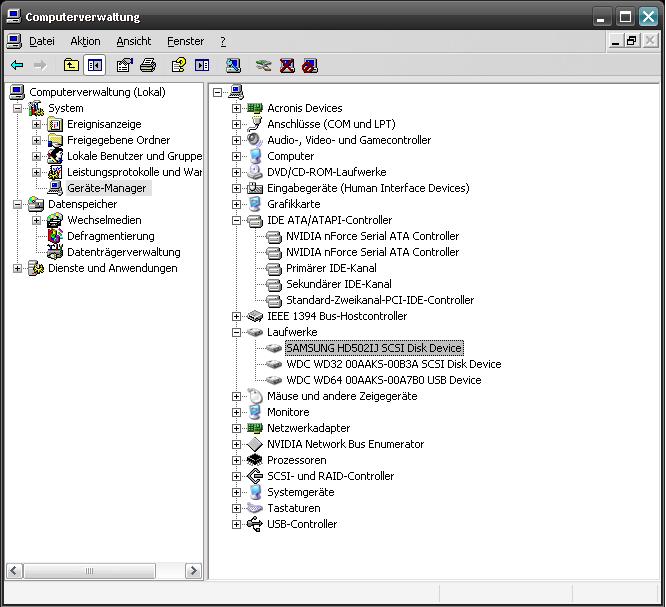Restore the inner MDI child window
The width and height of the screenshot is (666, 607).
click(x=632, y=41)
